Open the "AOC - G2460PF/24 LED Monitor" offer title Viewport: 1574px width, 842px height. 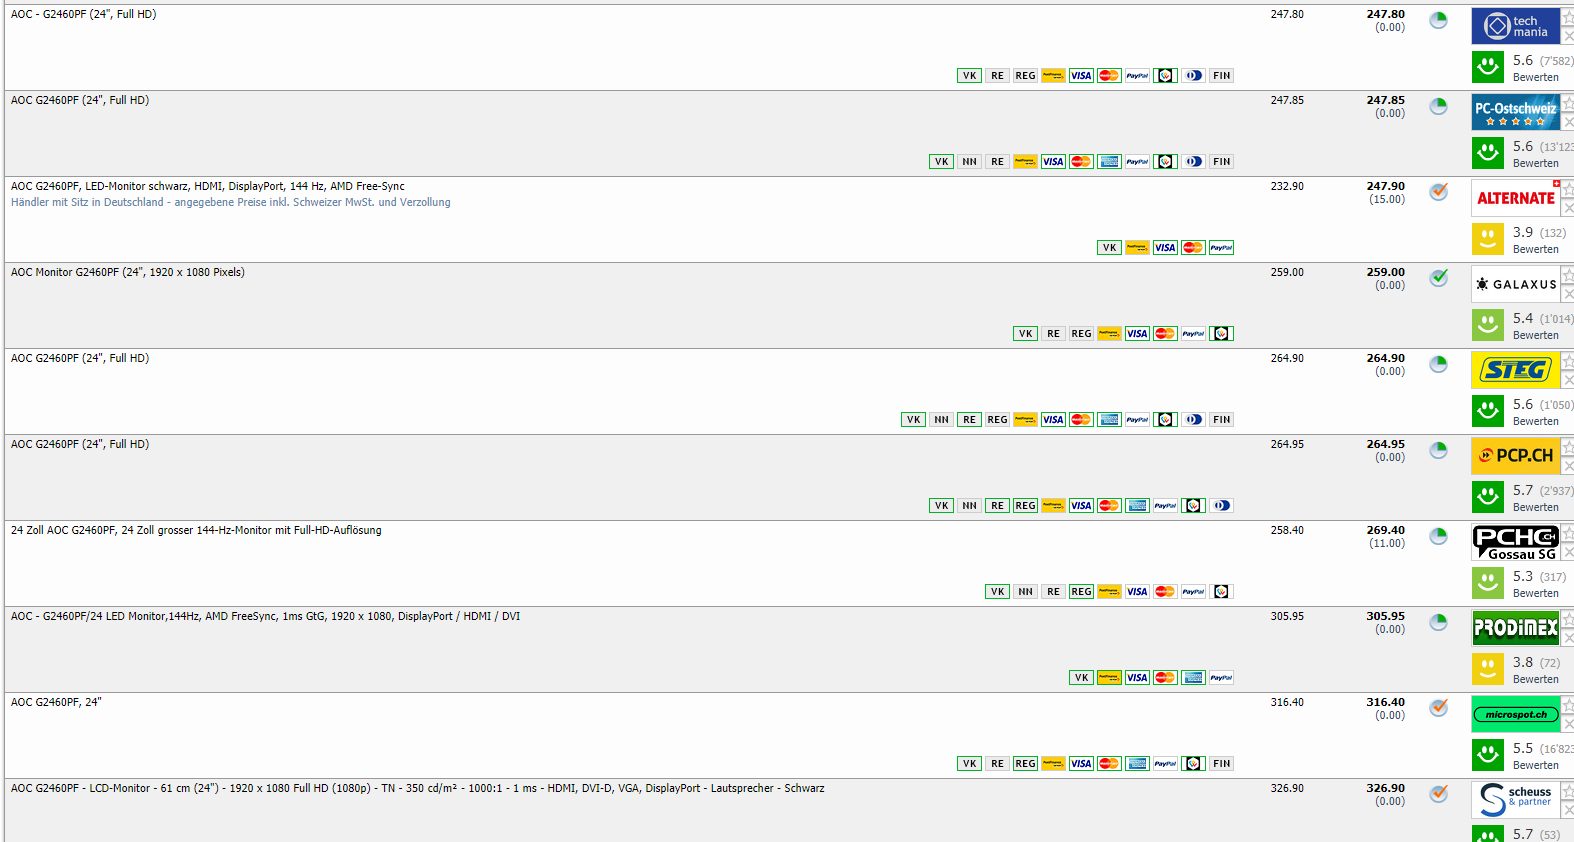(x=266, y=617)
